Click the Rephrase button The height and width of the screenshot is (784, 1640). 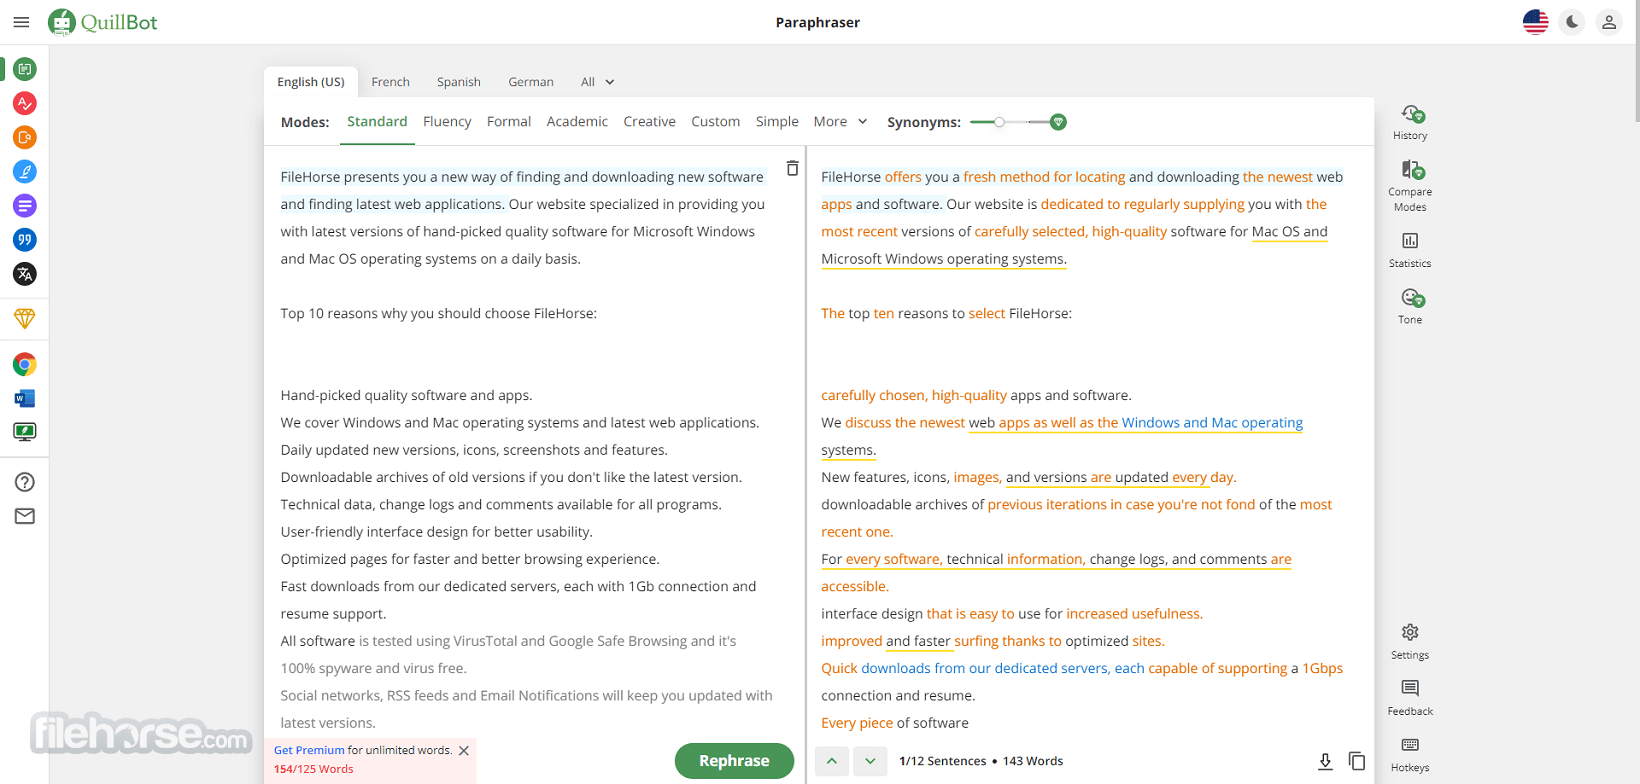click(x=734, y=761)
